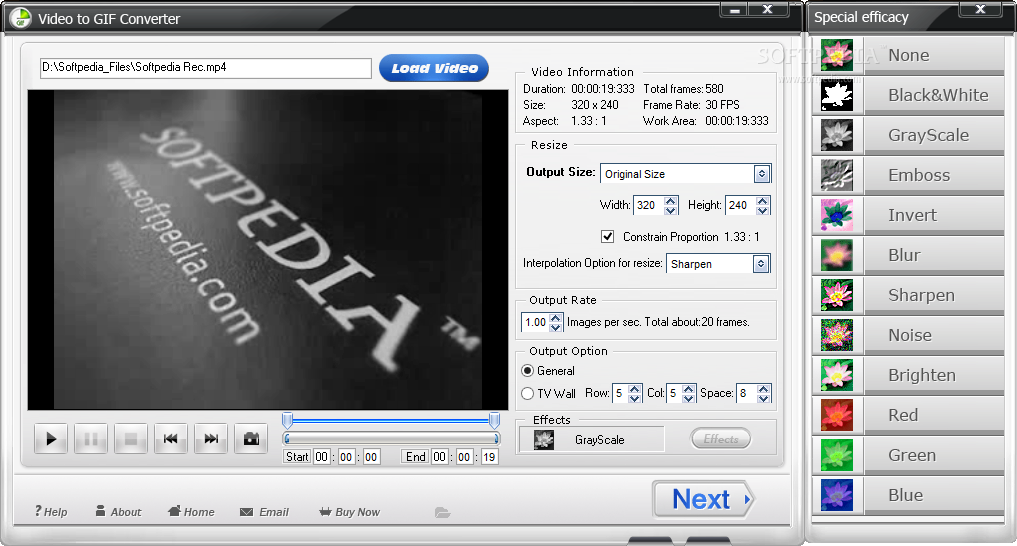The width and height of the screenshot is (1017, 546).
Task: Click the app logo in the title bar
Action: tap(21, 18)
